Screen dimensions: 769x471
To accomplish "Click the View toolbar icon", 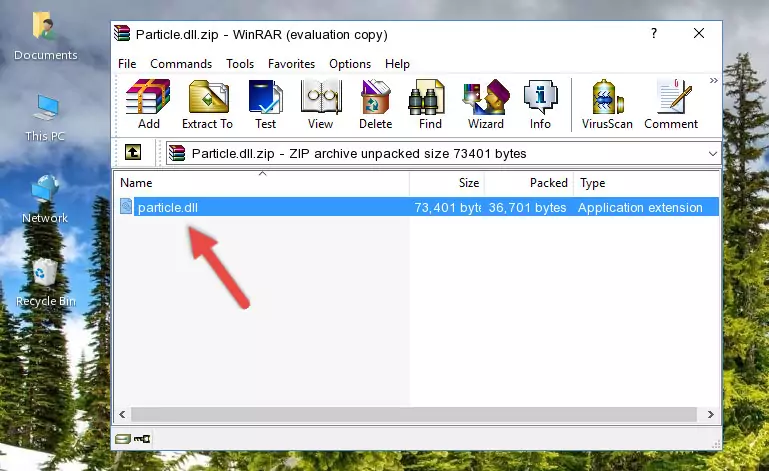I will tap(321, 105).
